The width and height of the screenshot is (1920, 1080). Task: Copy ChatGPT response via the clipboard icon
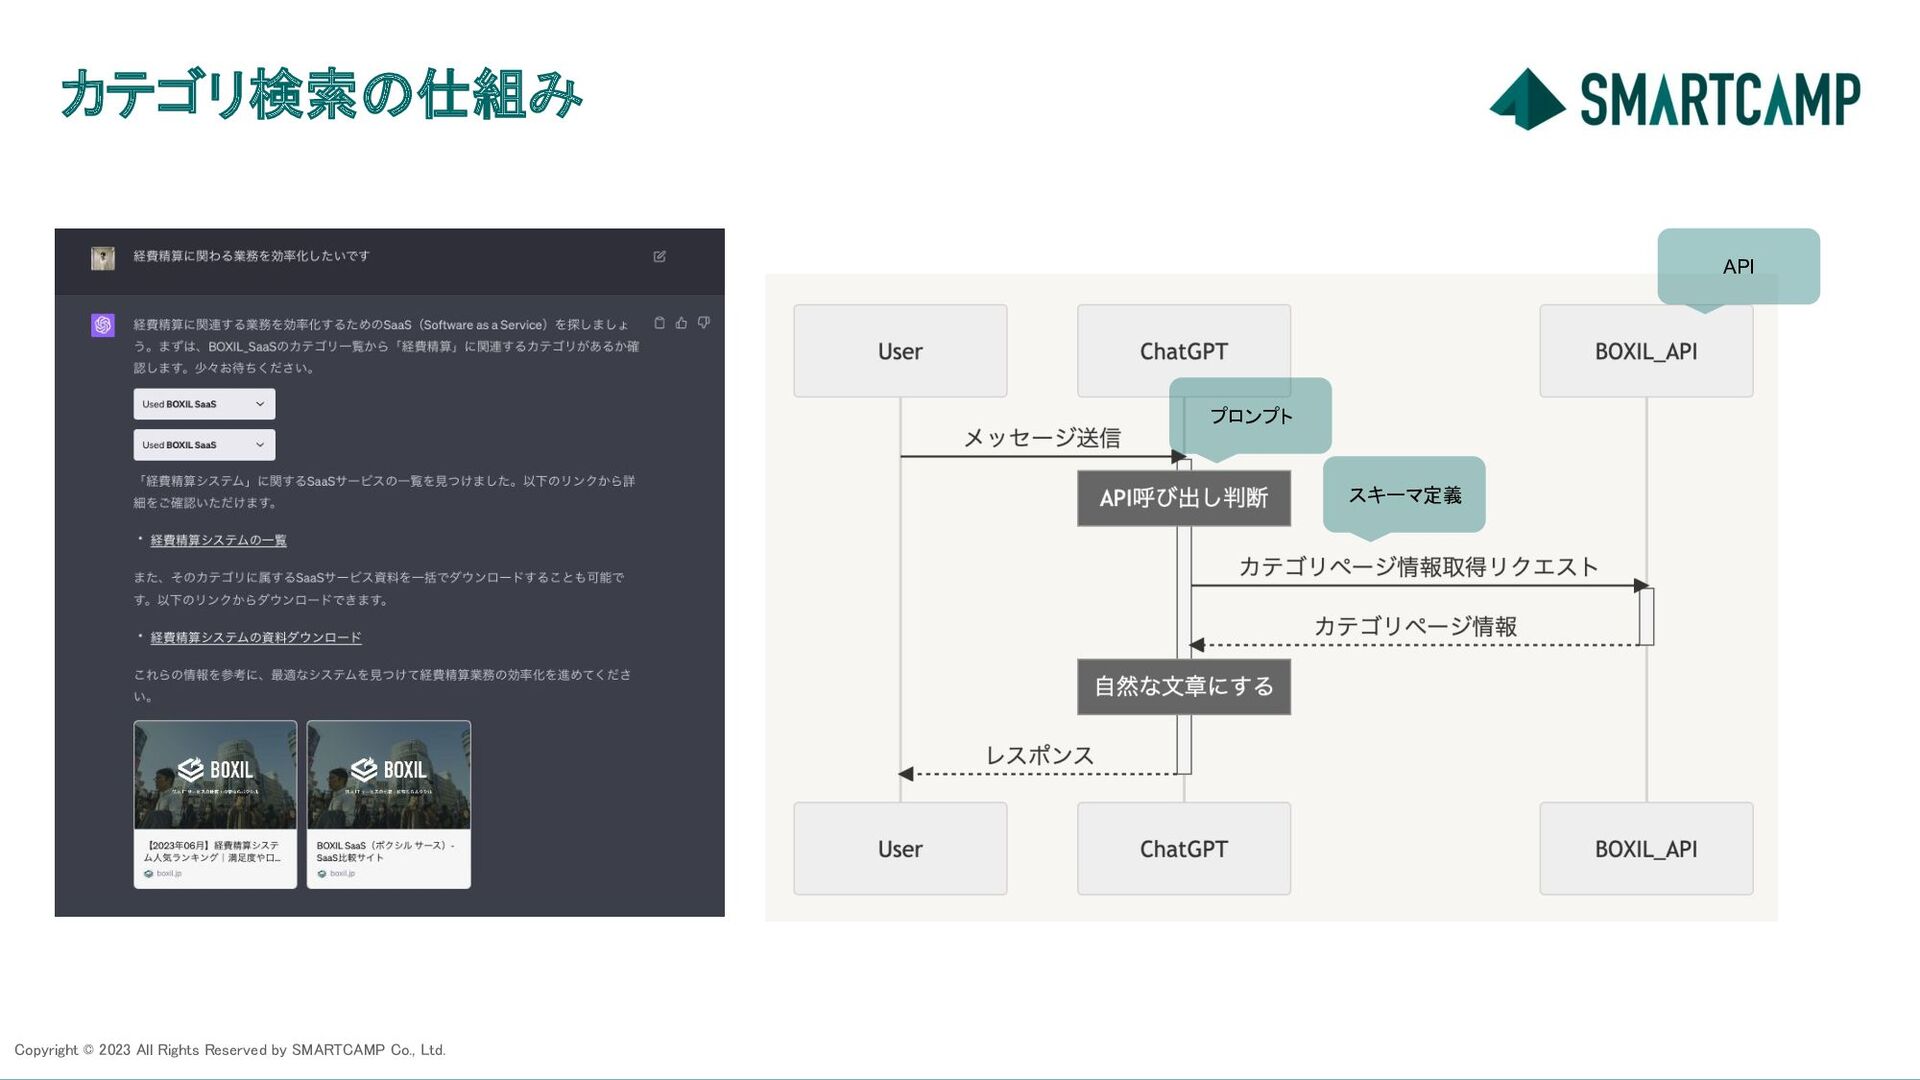pos(659,323)
